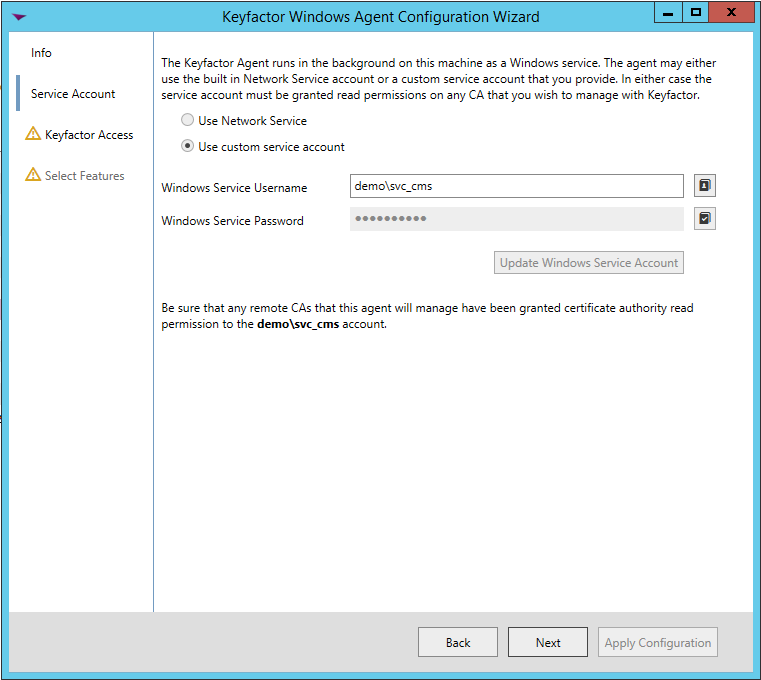Maximize the wizard window
The height and width of the screenshot is (680, 761).
click(x=695, y=12)
